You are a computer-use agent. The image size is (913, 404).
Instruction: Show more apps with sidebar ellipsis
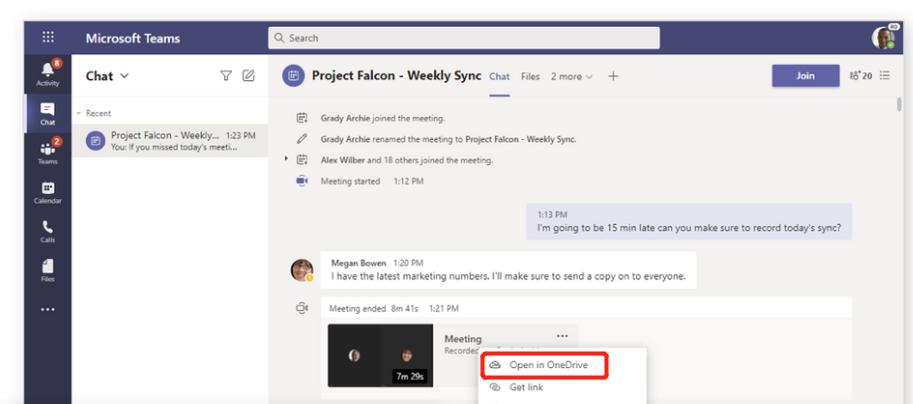(47, 310)
